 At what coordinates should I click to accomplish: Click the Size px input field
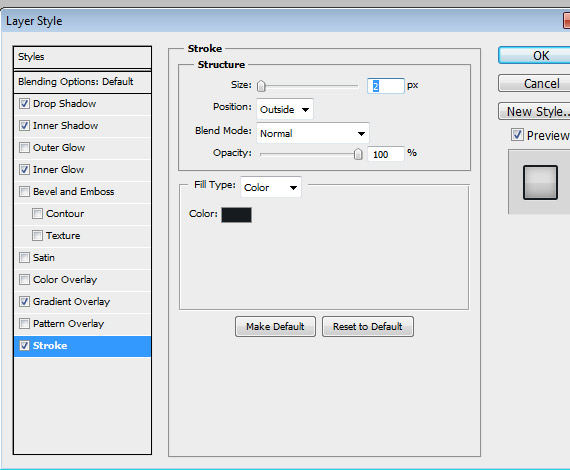(385, 86)
